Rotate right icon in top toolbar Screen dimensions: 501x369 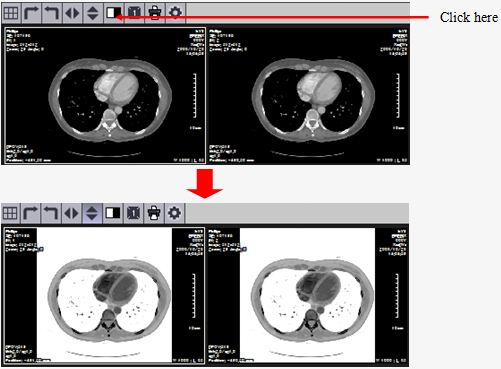[31, 13]
